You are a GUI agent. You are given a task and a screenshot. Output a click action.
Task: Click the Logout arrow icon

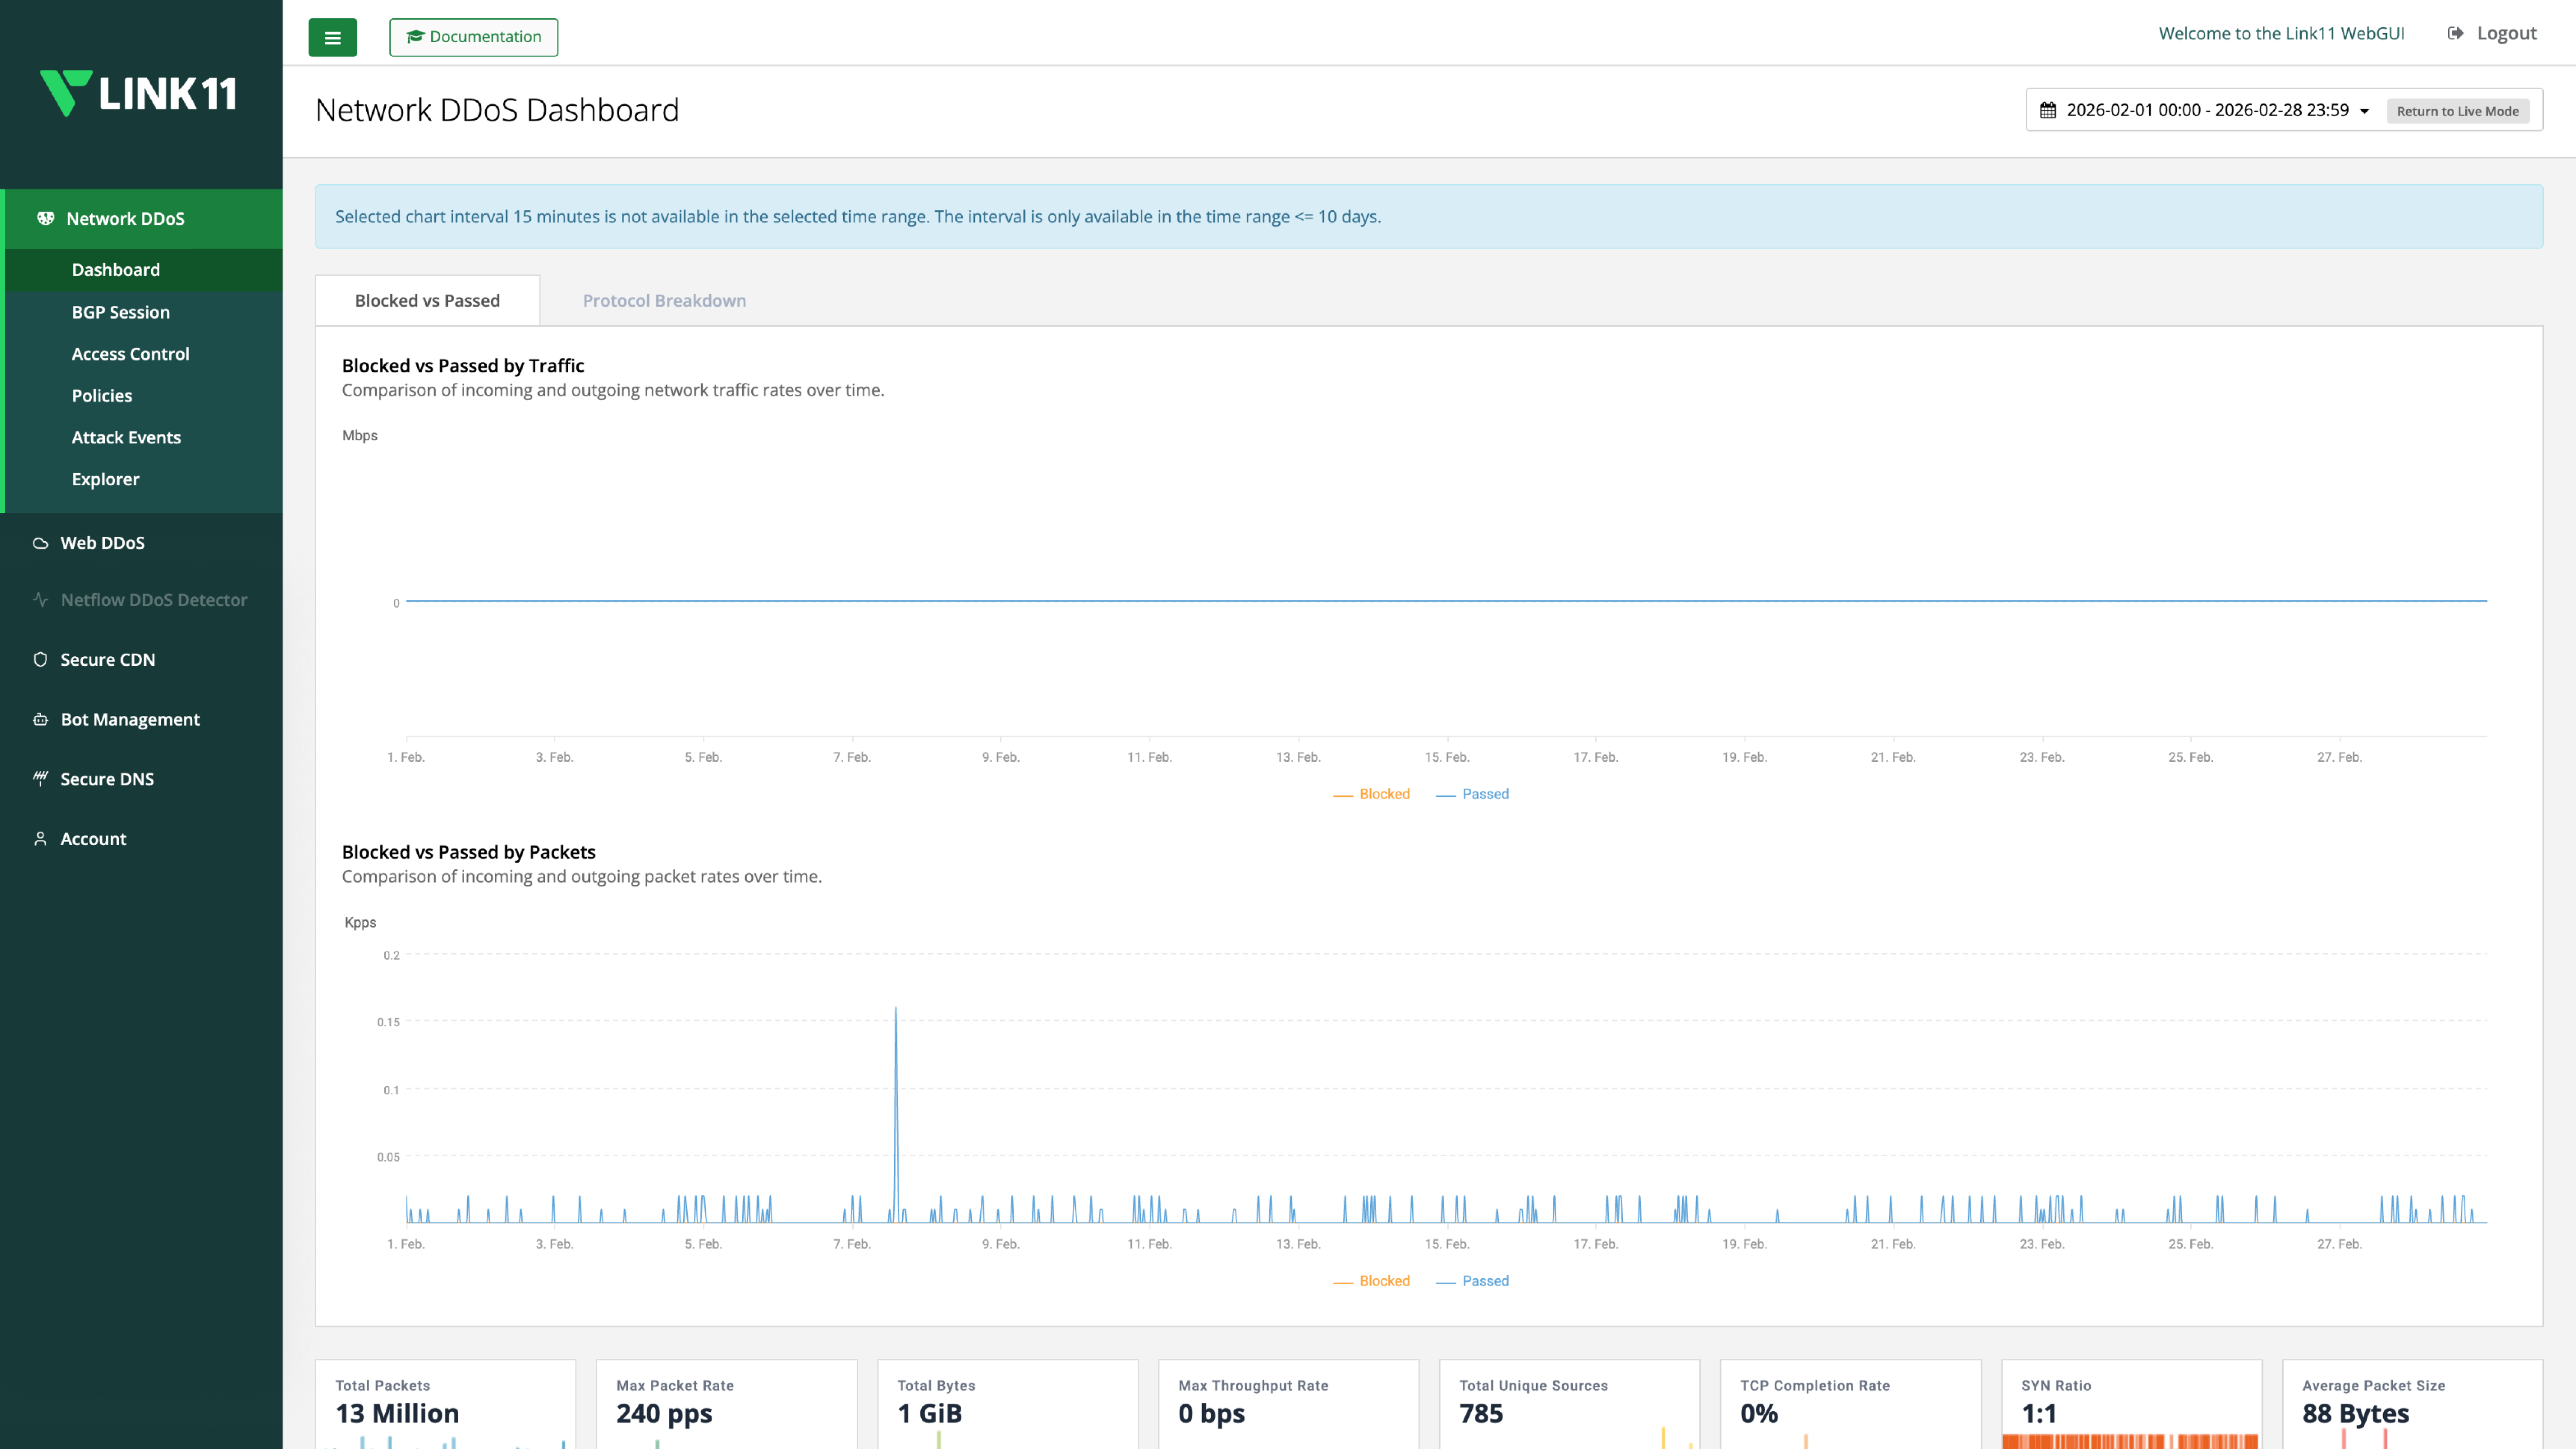click(x=2455, y=33)
